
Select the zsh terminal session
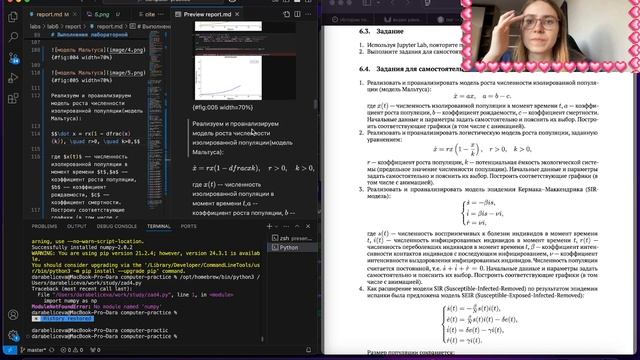click(292, 238)
